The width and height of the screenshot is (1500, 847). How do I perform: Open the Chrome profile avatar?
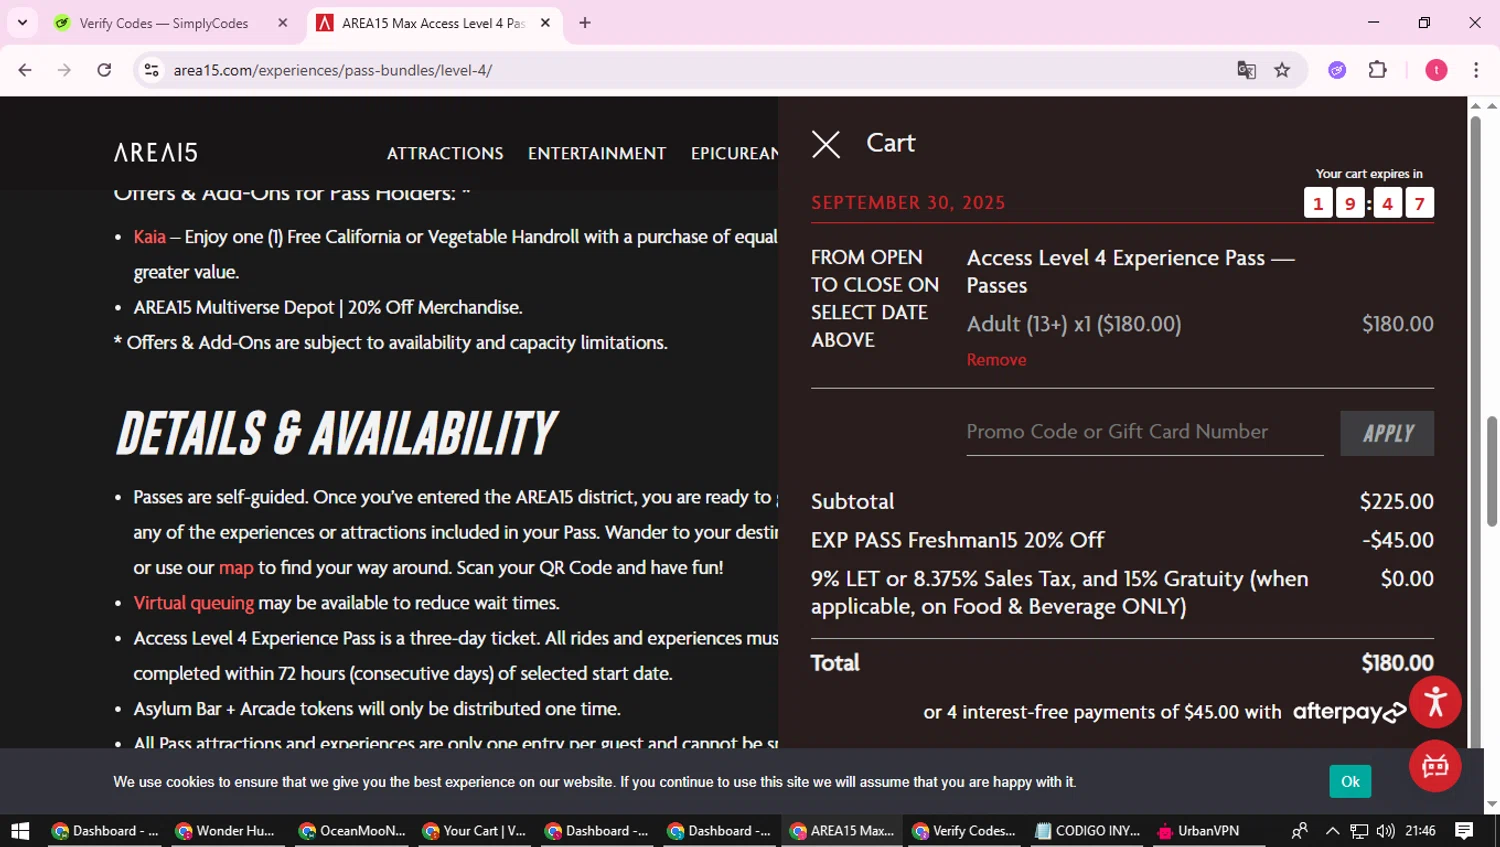tap(1436, 70)
